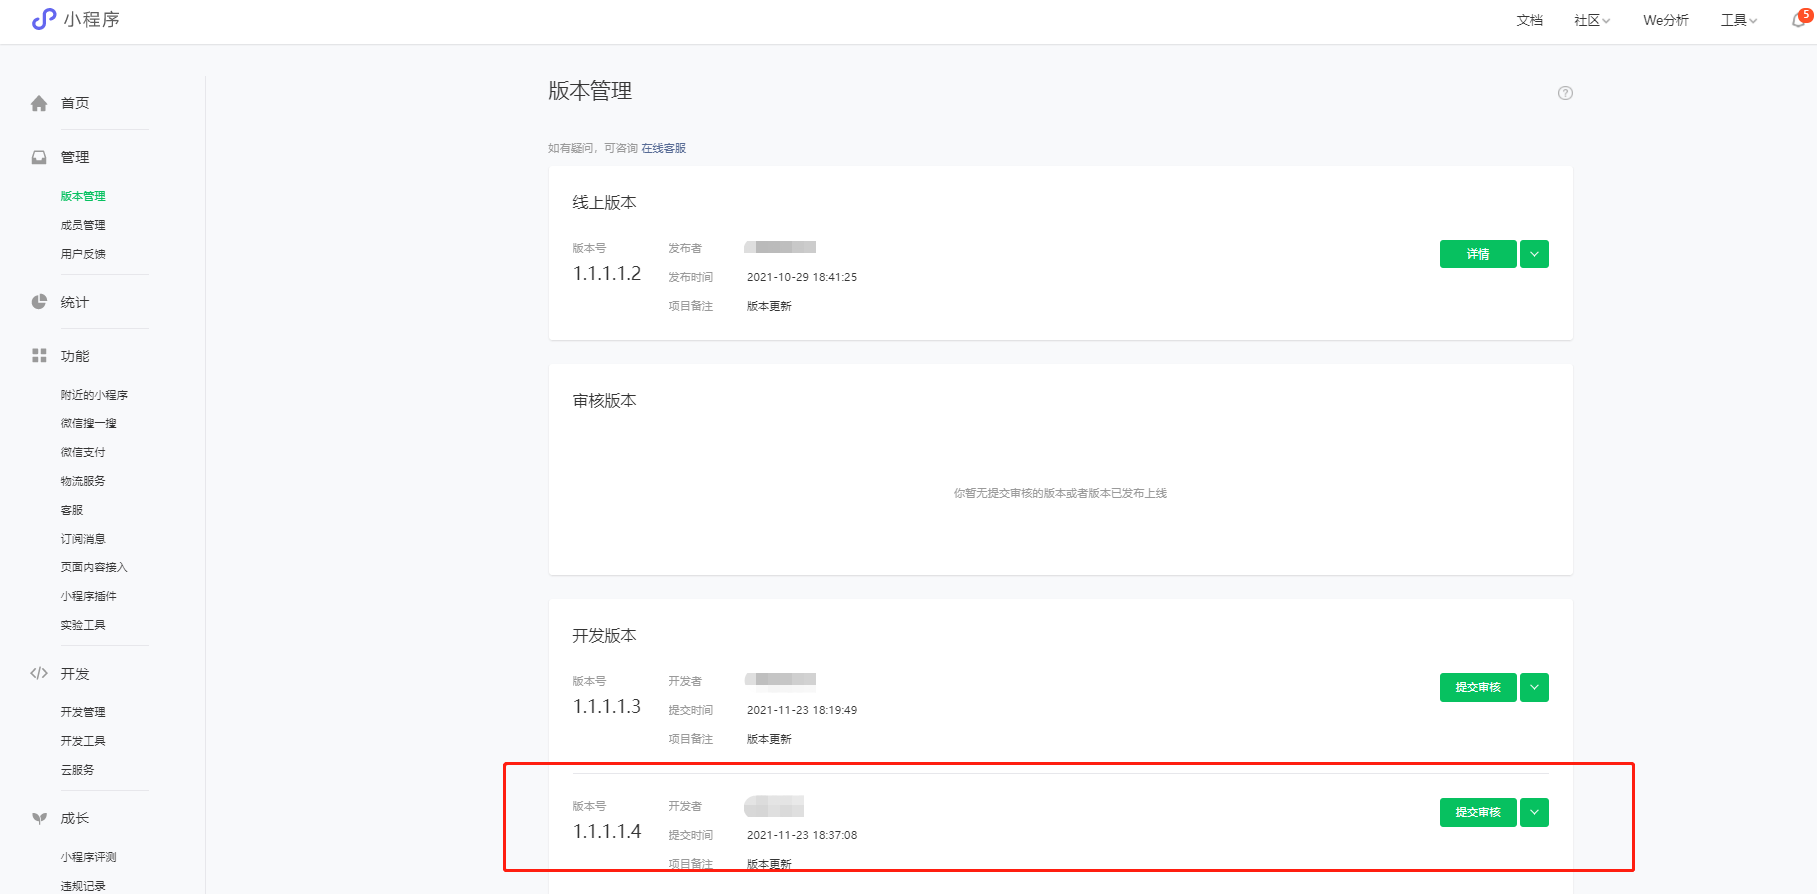Viewport: 1817px width, 894px height.
Task: Click the home icon beside 首页
Action: [x=39, y=103]
